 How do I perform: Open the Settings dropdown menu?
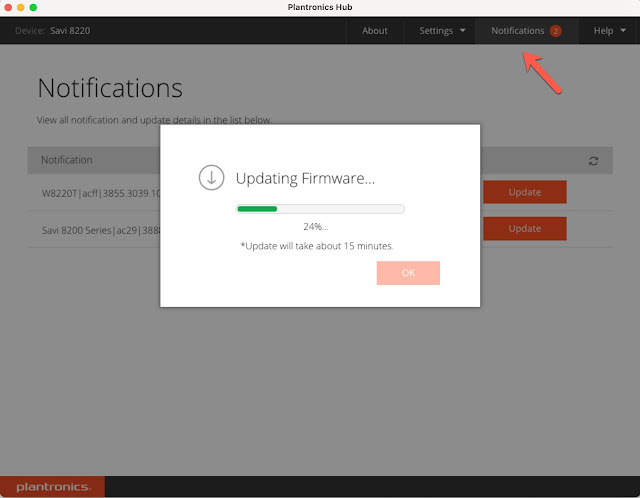tap(442, 31)
